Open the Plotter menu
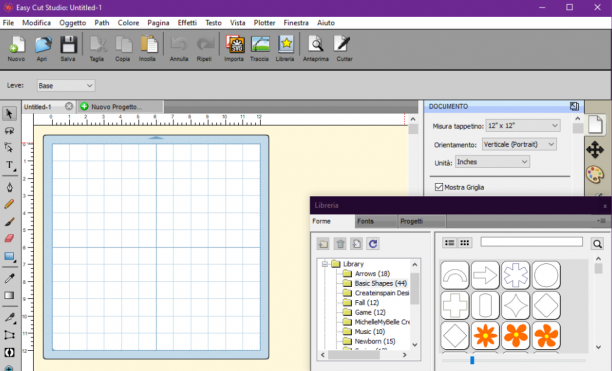 [264, 23]
